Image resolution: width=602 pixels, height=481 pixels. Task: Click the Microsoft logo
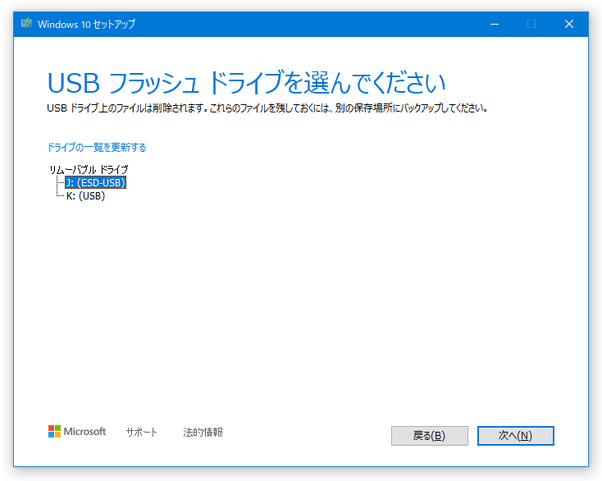(77, 431)
